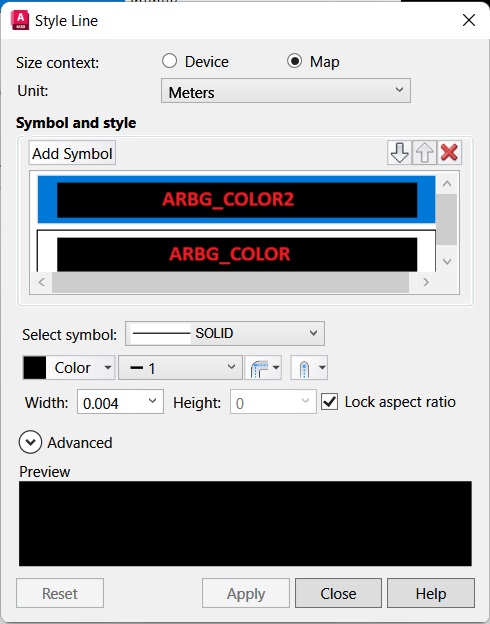
Task: Click the Add Symbol button
Action: coord(72,153)
